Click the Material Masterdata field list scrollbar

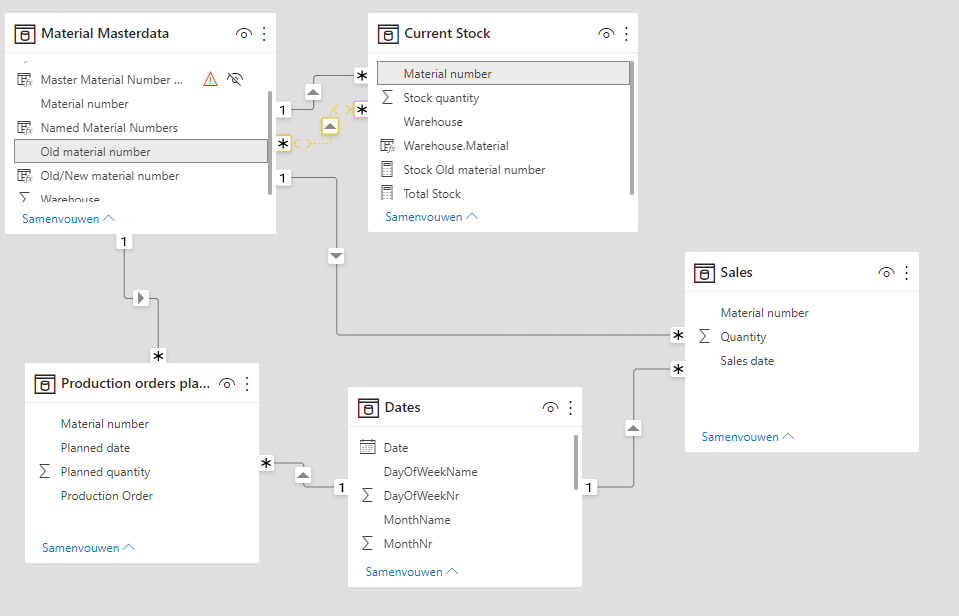click(x=270, y=143)
